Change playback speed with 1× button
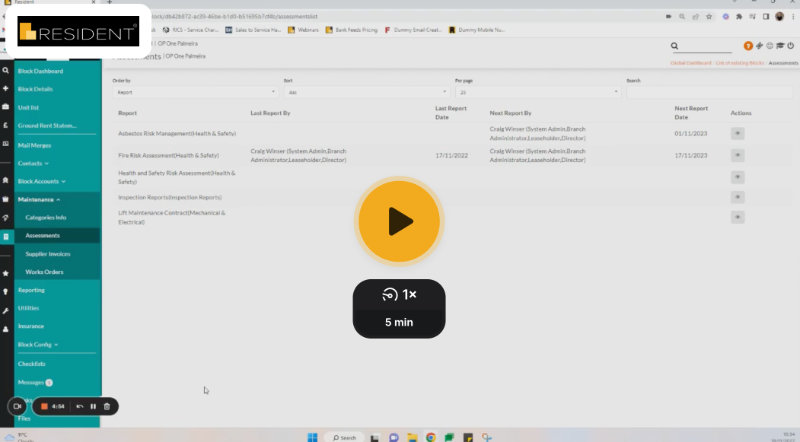The image size is (800, 442). point(399,296)
